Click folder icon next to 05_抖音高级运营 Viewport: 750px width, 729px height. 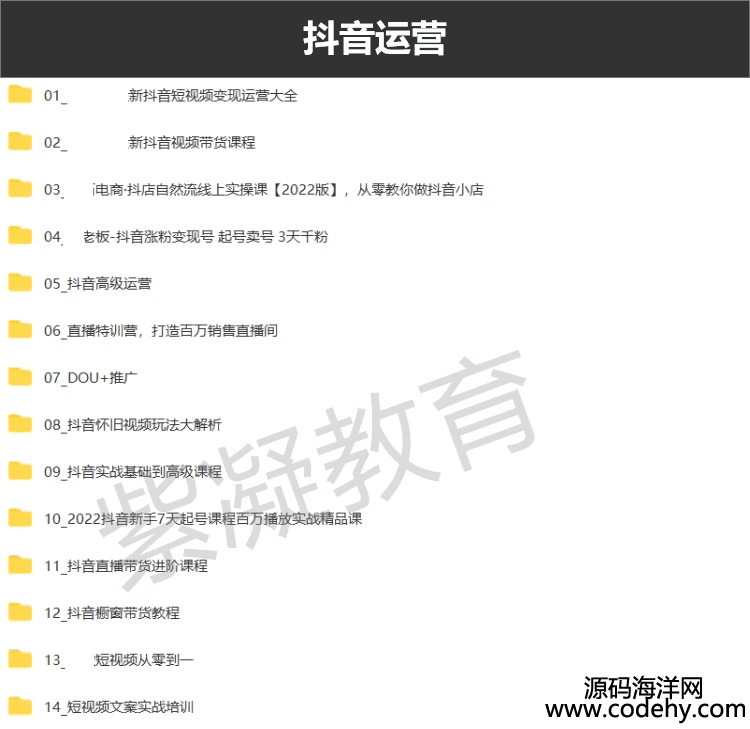(x=20, y=283)
